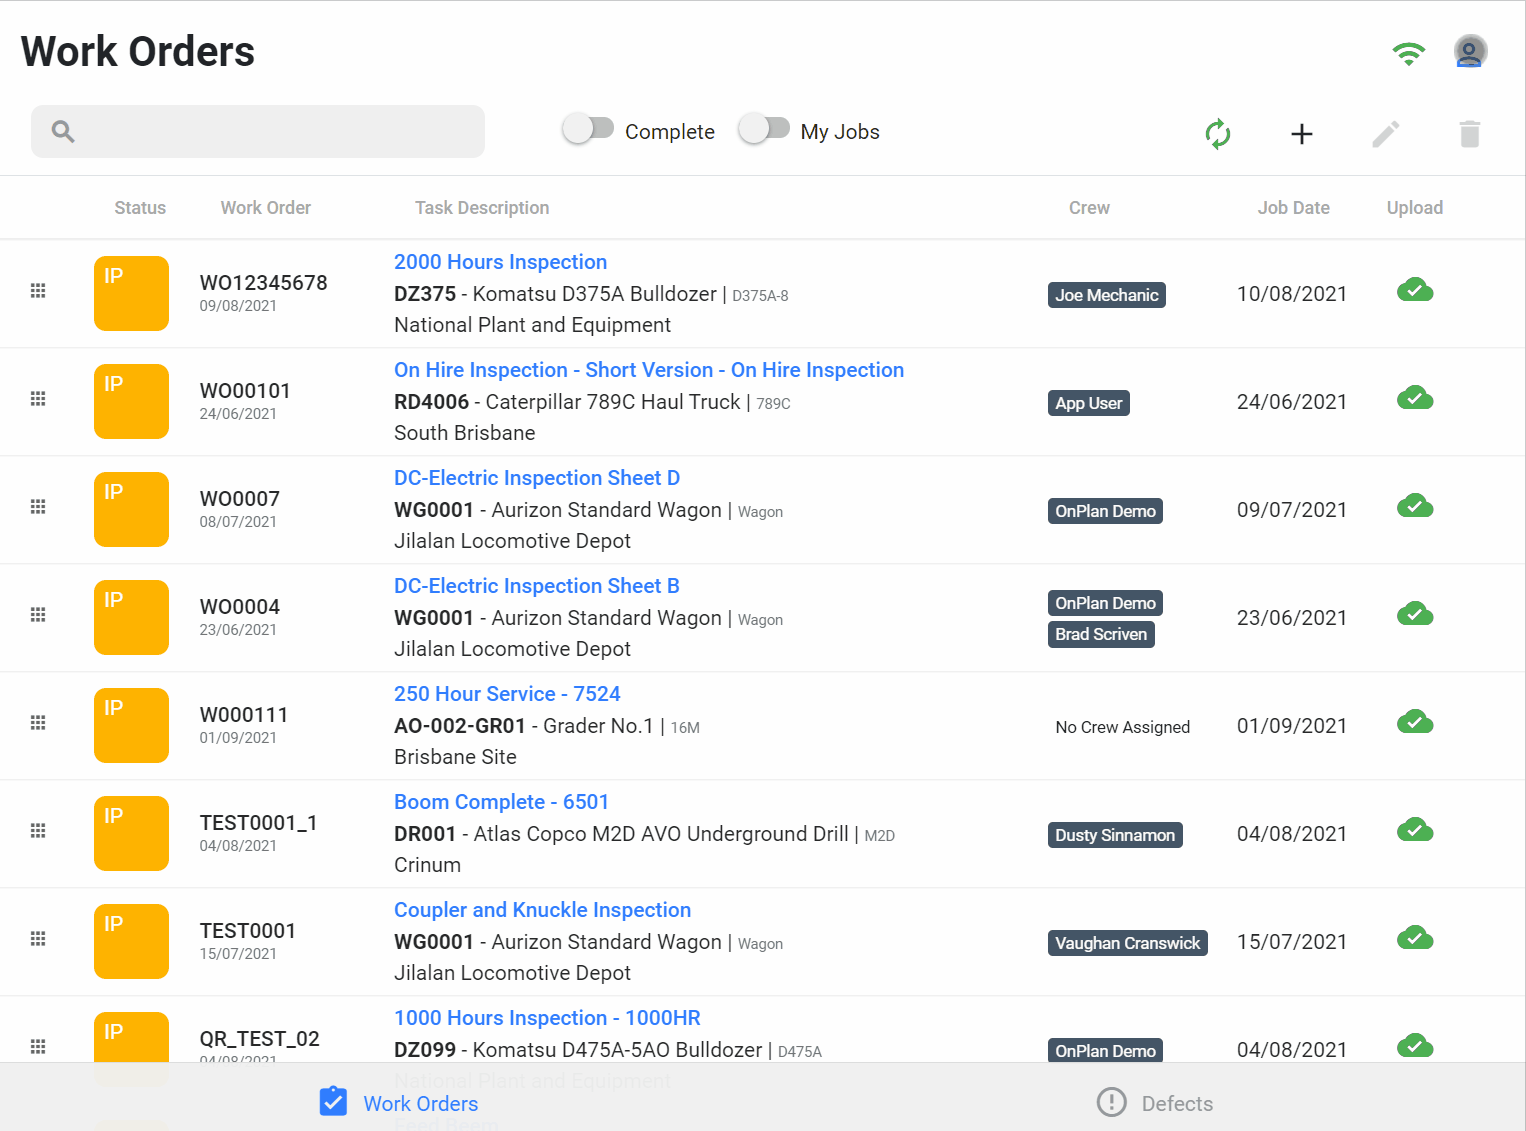Open the 2000 Hours Inspection link
This screenshot has width=1526, height=1131.
click(500, 262)
